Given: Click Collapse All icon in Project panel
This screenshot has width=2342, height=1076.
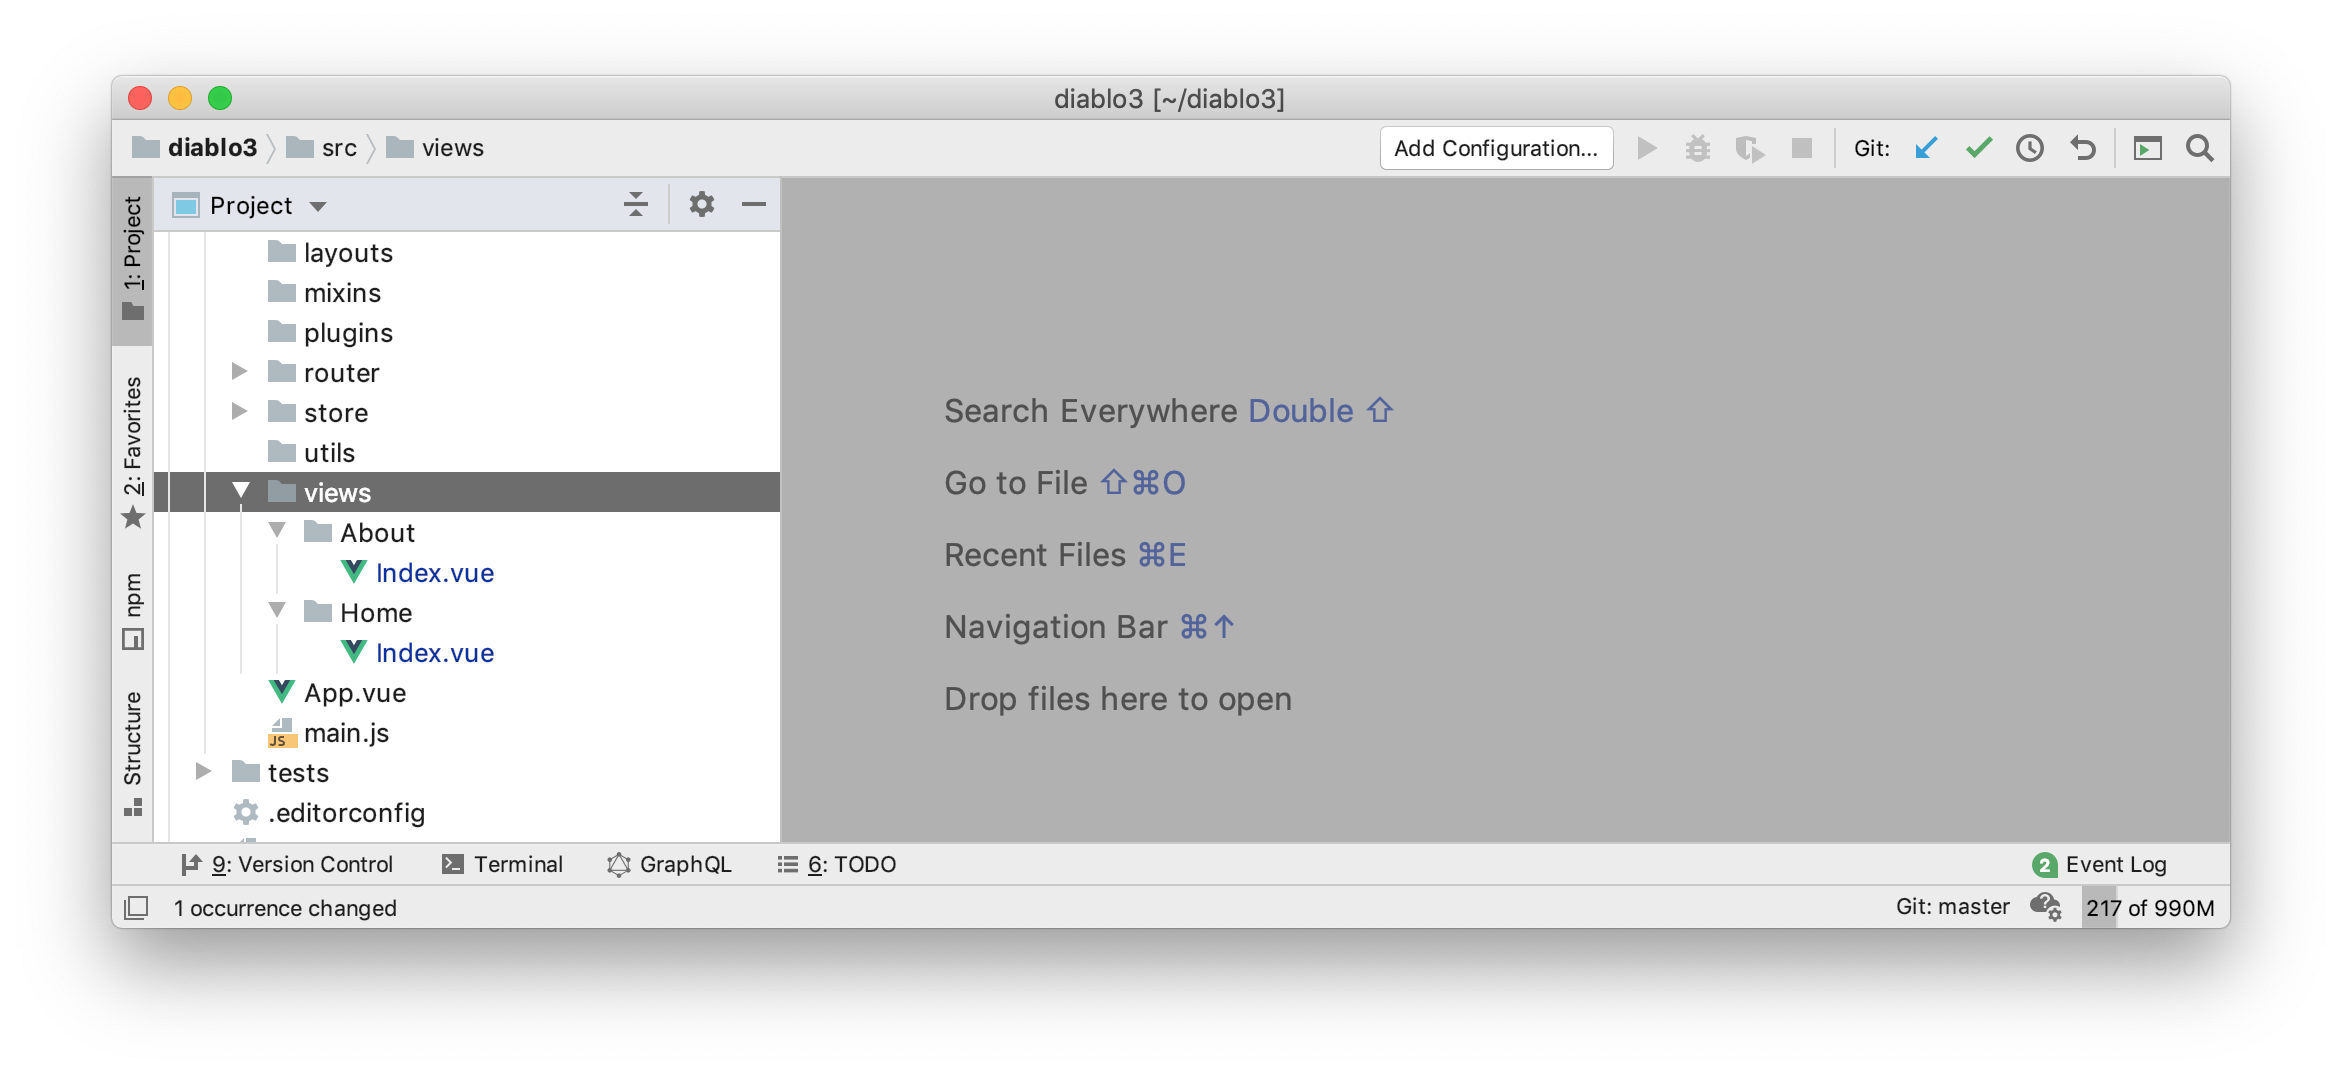Looking at the screenshot, I should (x=636, y=204).
